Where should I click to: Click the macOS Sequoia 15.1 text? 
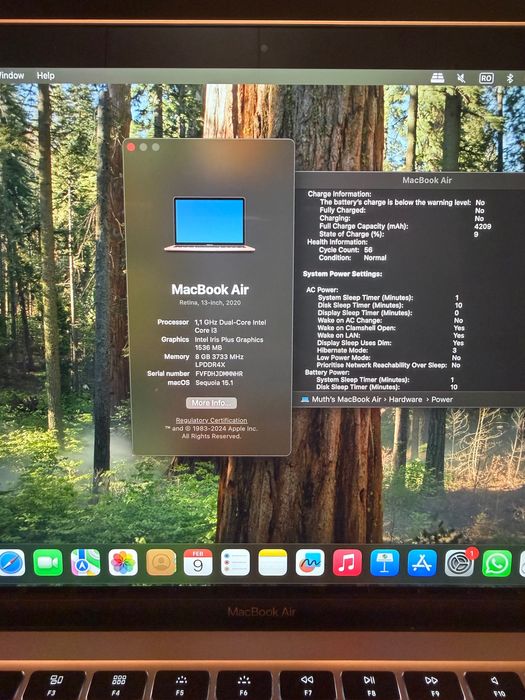point(214,383)
